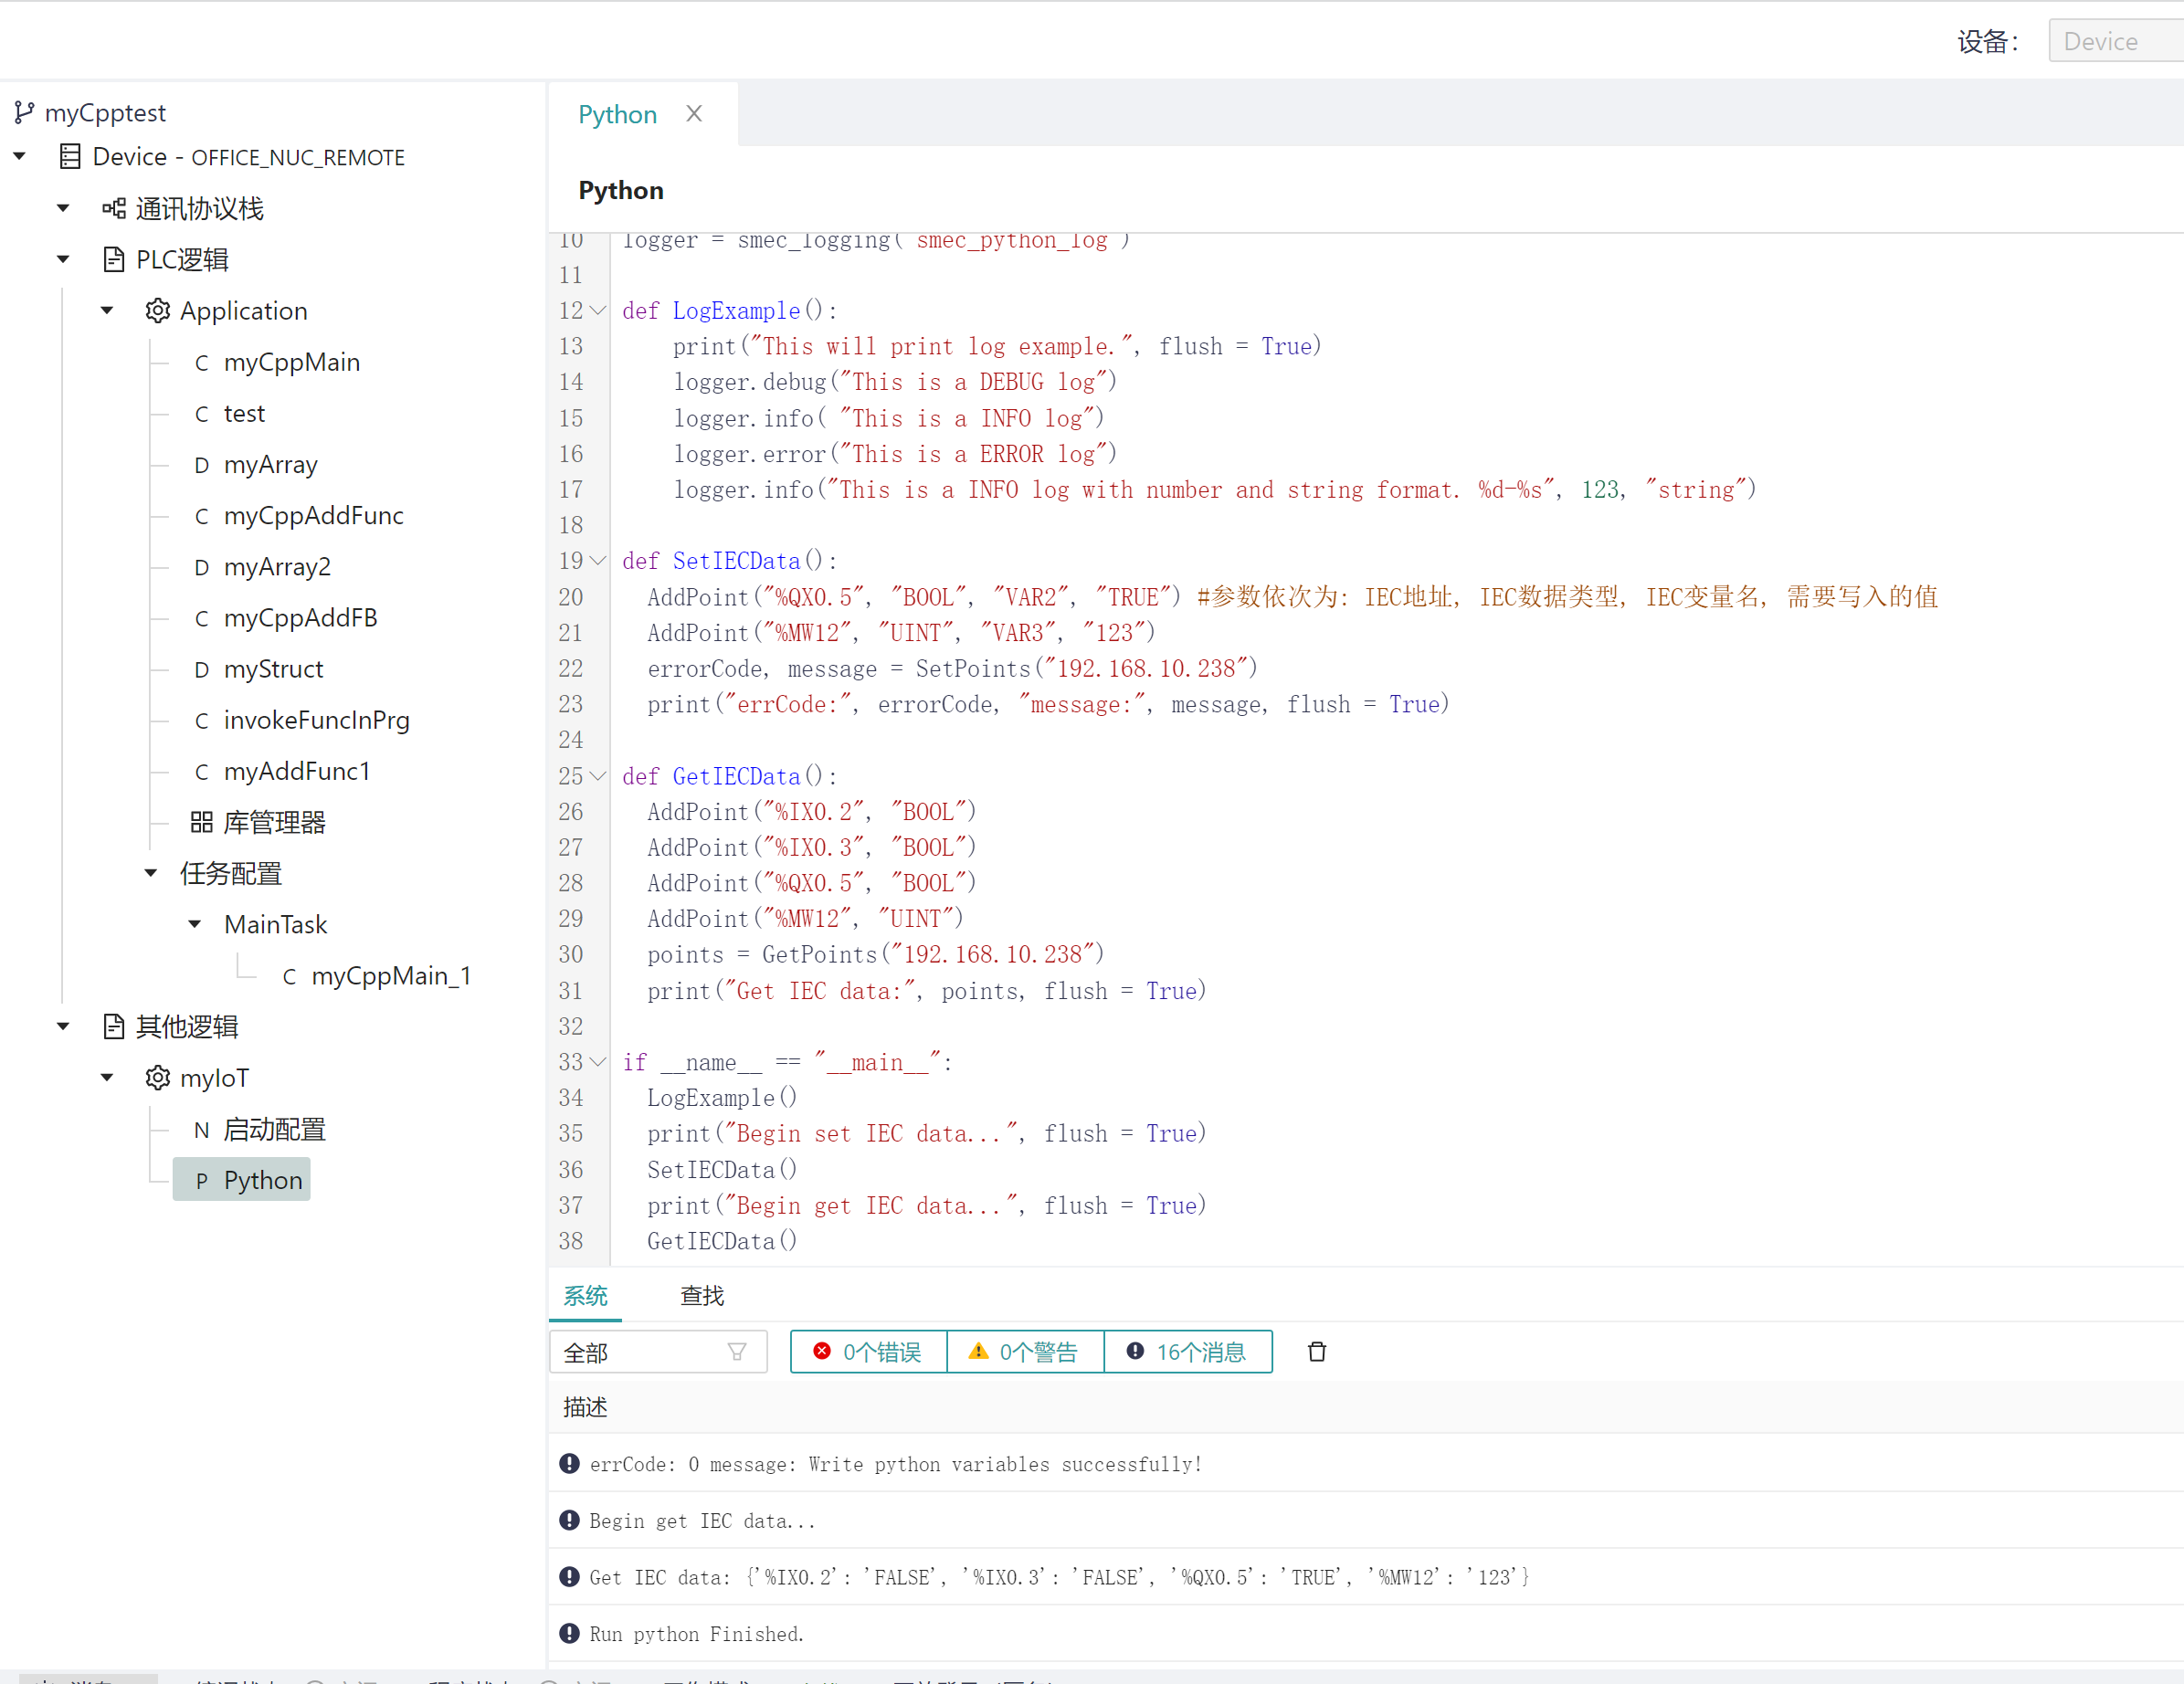Fold the GetIECData function at line 25

(598, 776)
